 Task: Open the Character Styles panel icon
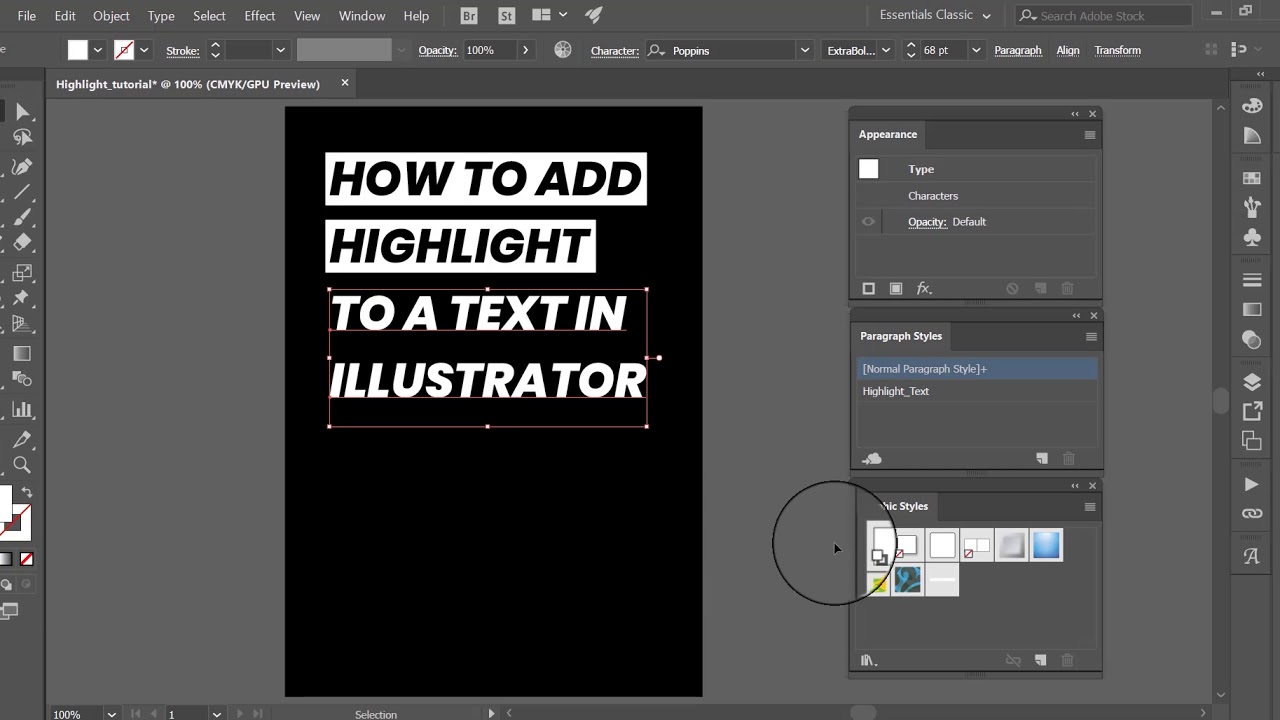tap(1252, 557)
